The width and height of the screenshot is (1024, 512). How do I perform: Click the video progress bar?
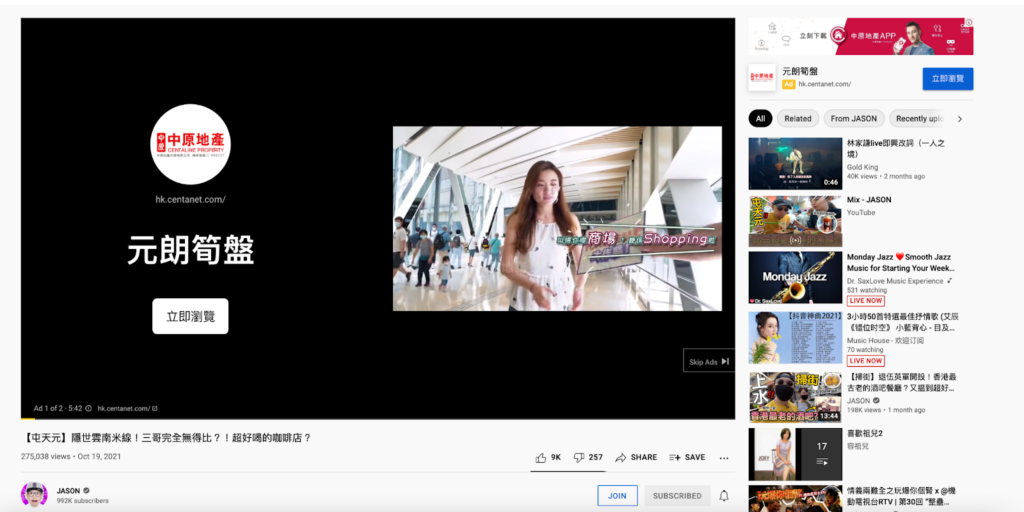(x=377, y=418)
